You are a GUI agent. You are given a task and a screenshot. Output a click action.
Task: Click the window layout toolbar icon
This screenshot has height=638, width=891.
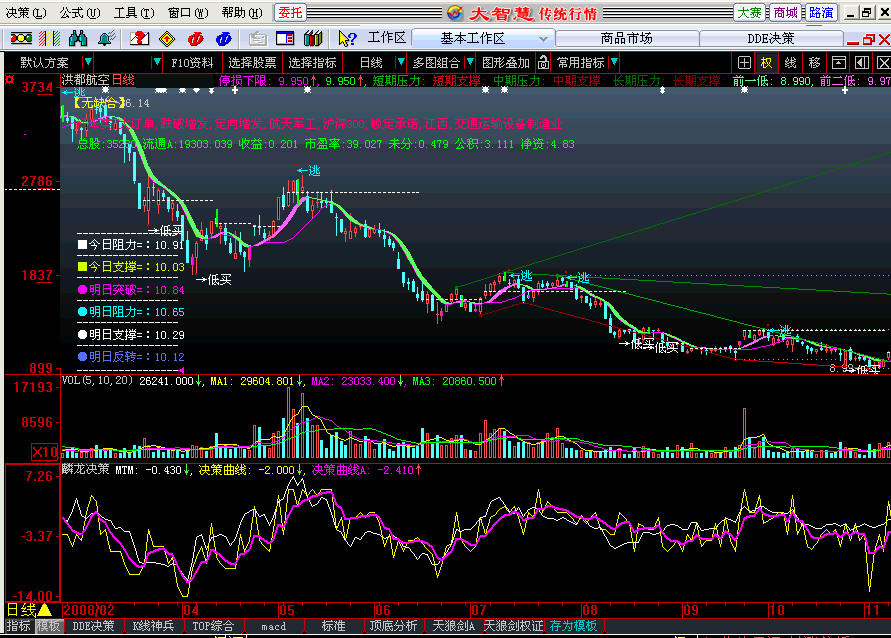tap(285, 39)
